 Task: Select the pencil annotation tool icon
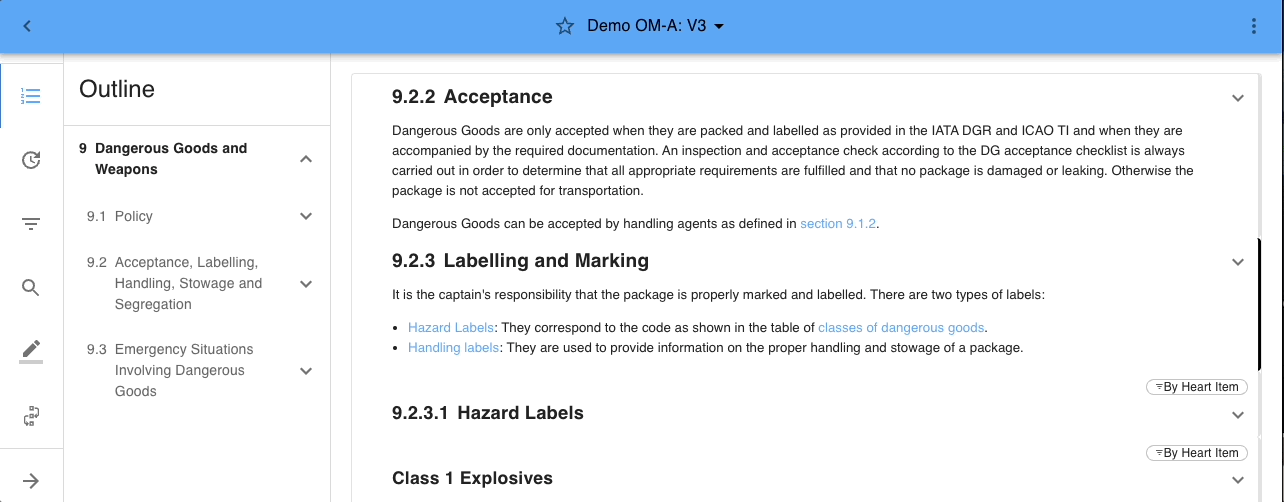pyautogui.click(x=31, y=350)
